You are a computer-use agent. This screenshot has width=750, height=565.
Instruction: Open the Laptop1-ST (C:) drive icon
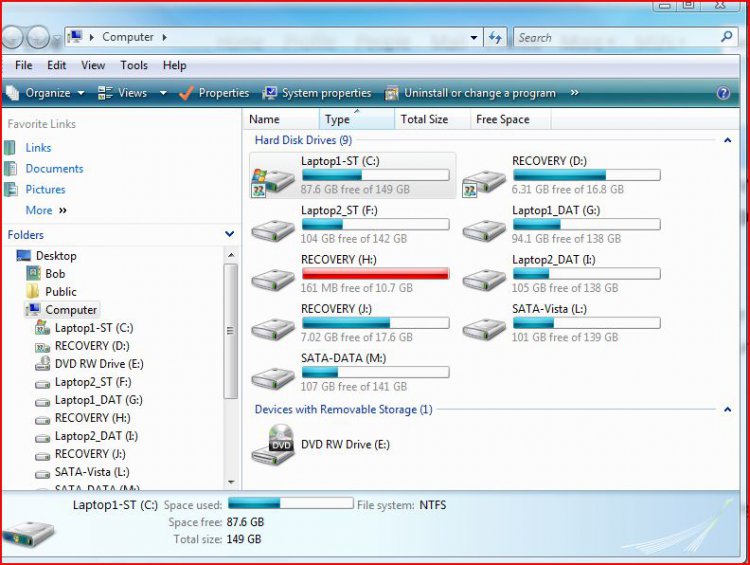pyautogui.click(x=273, y=182)
